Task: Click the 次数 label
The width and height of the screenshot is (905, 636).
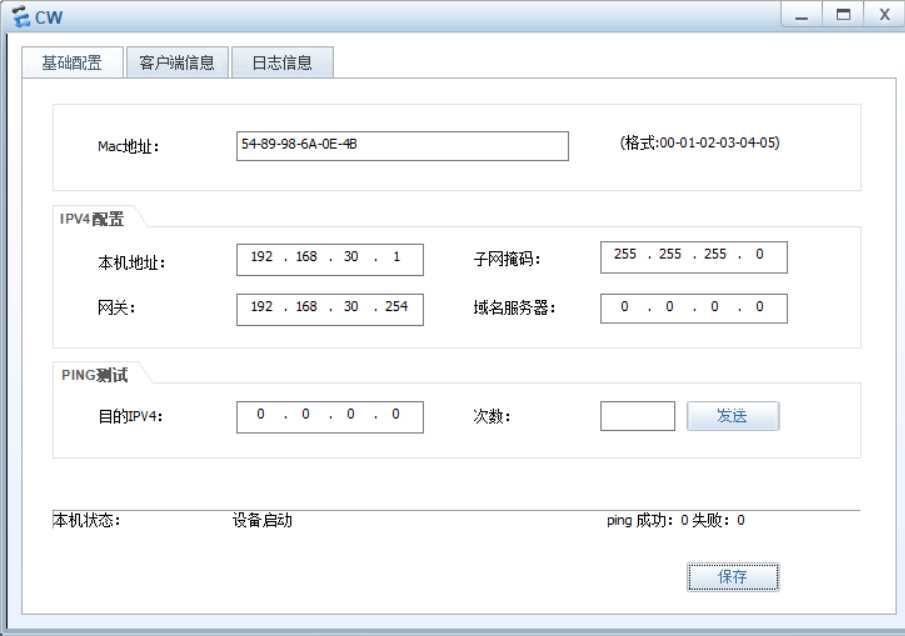Action: [x=492, y=416]
